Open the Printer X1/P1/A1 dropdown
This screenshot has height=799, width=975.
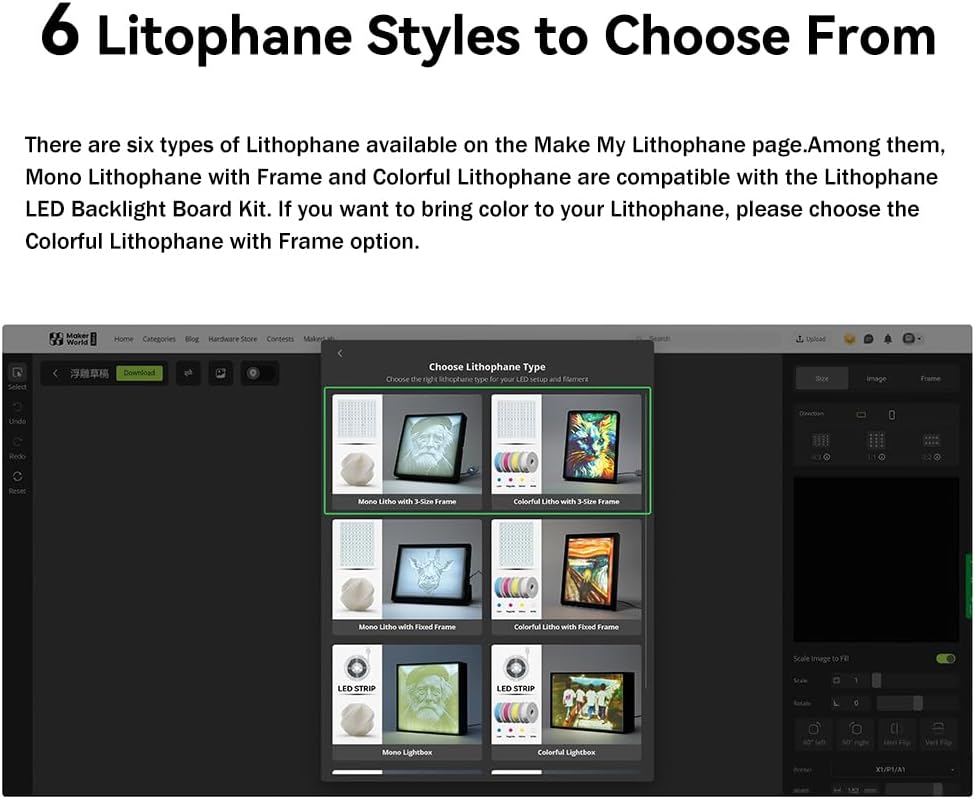coord(894,770)
